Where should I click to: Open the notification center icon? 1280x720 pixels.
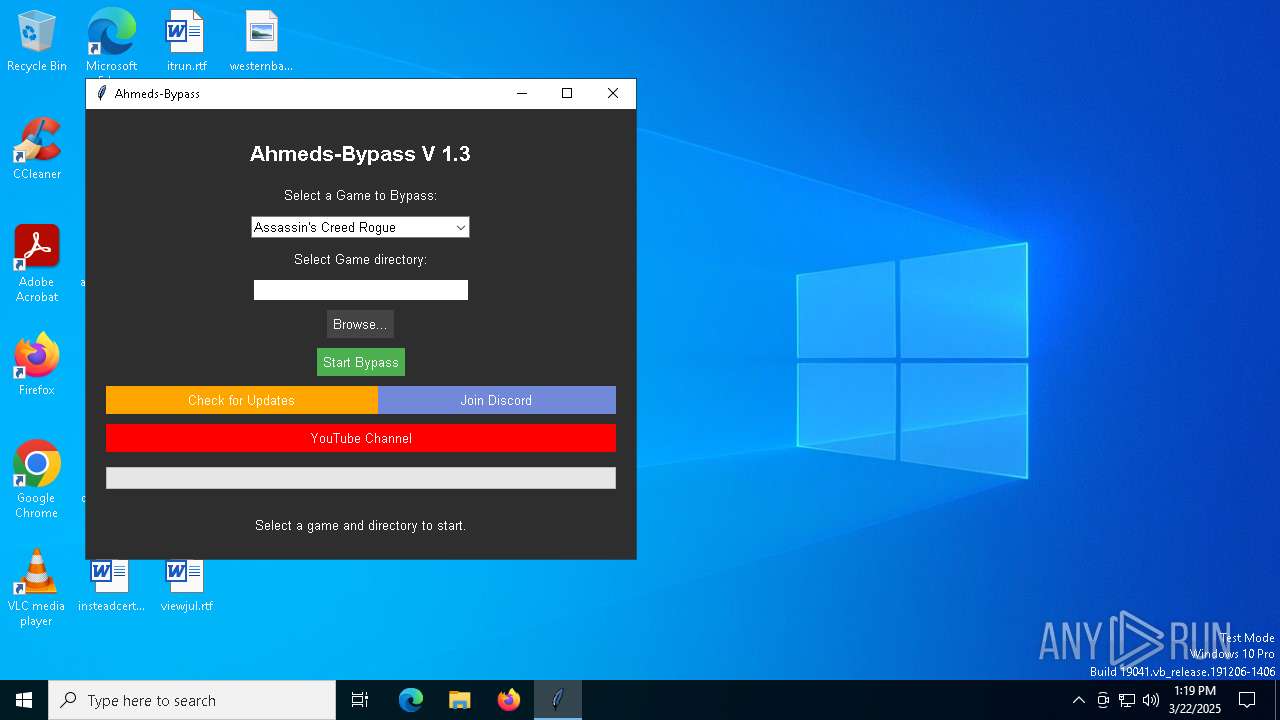click(1247, 700)
